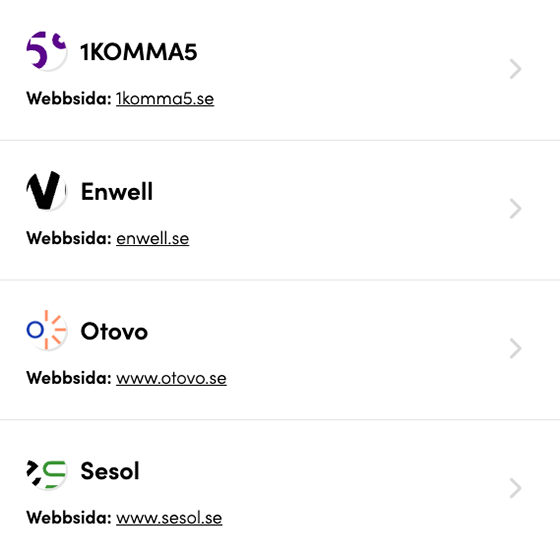
Task: Follow the www.otovo.se link
Action: [x=171, y=378]
